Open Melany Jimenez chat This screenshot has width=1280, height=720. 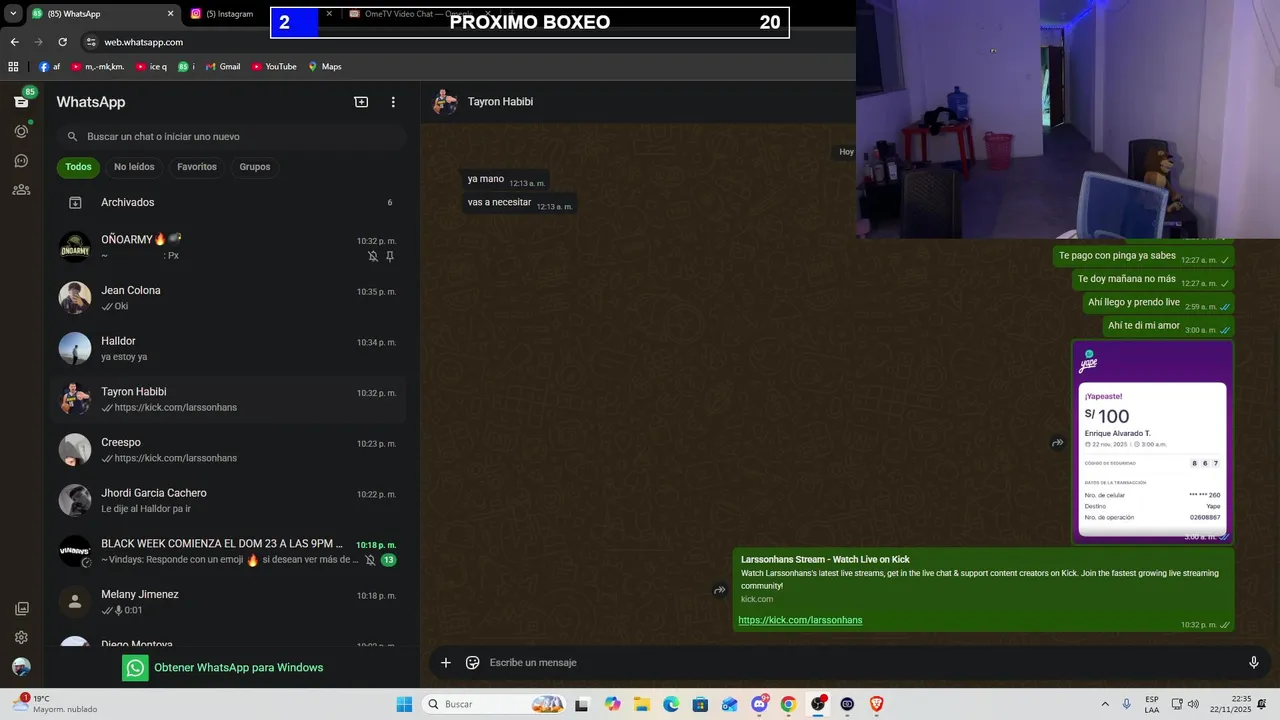click(x=232, y=602)
